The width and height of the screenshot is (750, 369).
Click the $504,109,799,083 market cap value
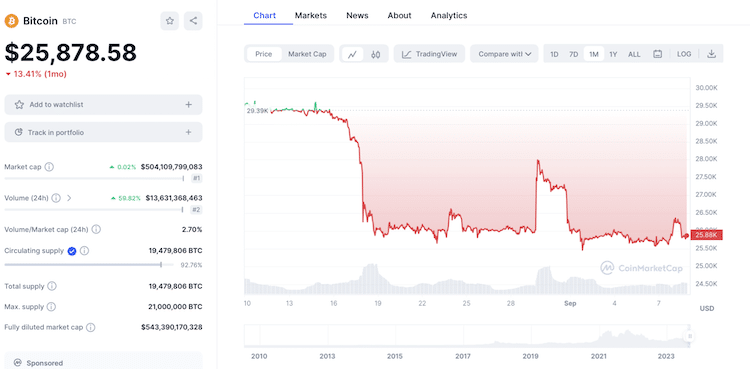tap(171, 167)
